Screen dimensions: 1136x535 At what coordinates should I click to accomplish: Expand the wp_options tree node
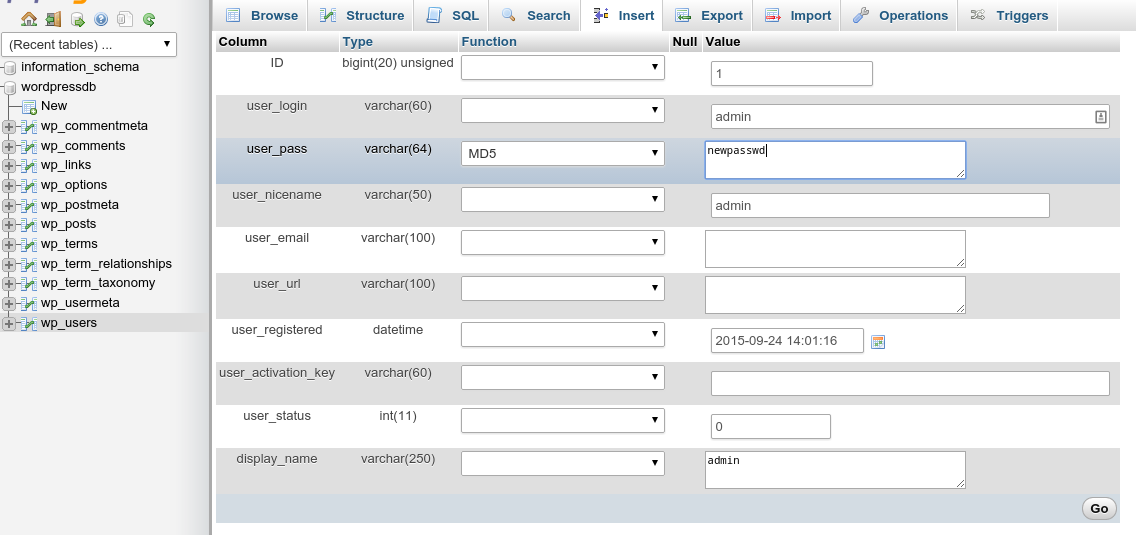9,186
